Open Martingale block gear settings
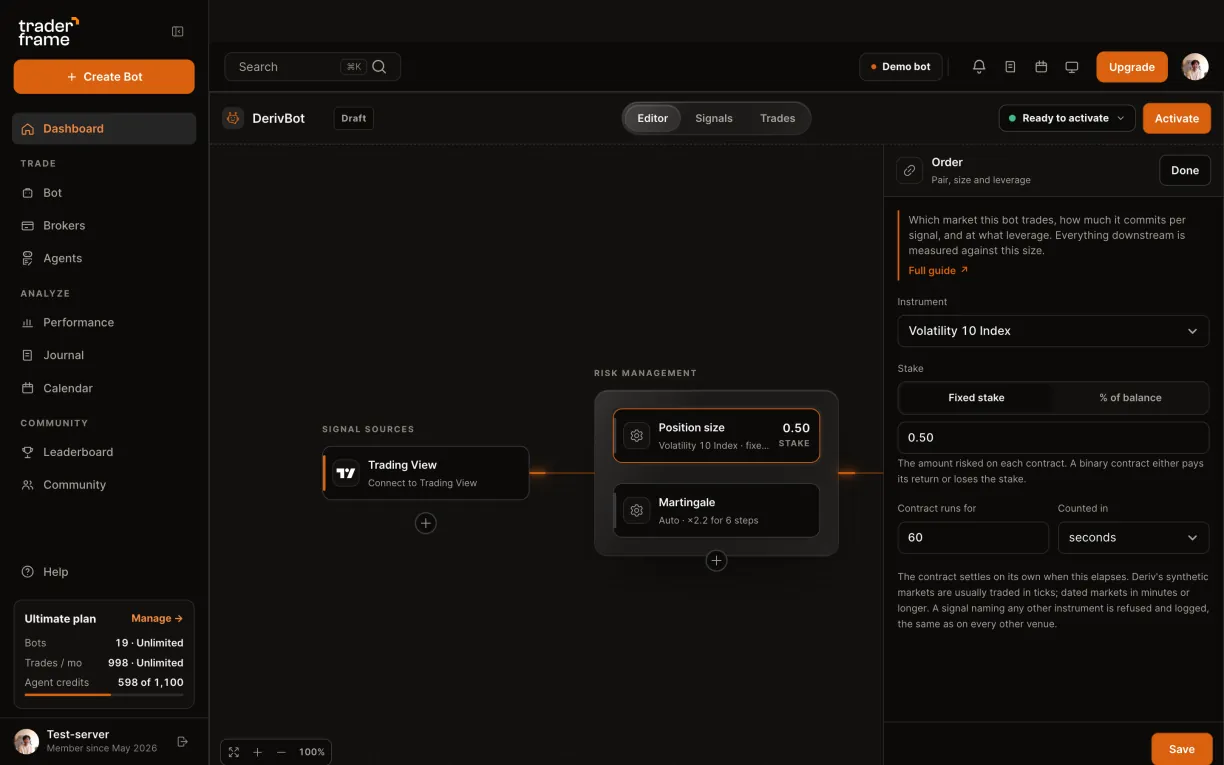The image size is (1224, 765). [637, 511]
